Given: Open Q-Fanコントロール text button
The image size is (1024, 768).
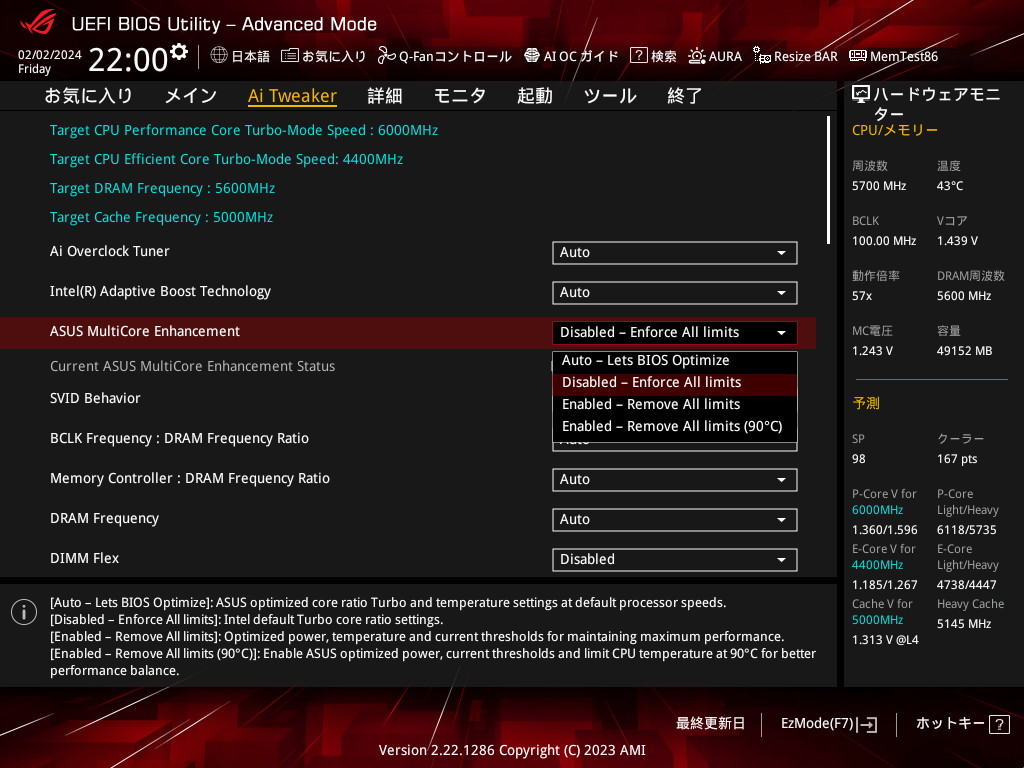Looking at the screenshot, I should [x=455, y=56].
